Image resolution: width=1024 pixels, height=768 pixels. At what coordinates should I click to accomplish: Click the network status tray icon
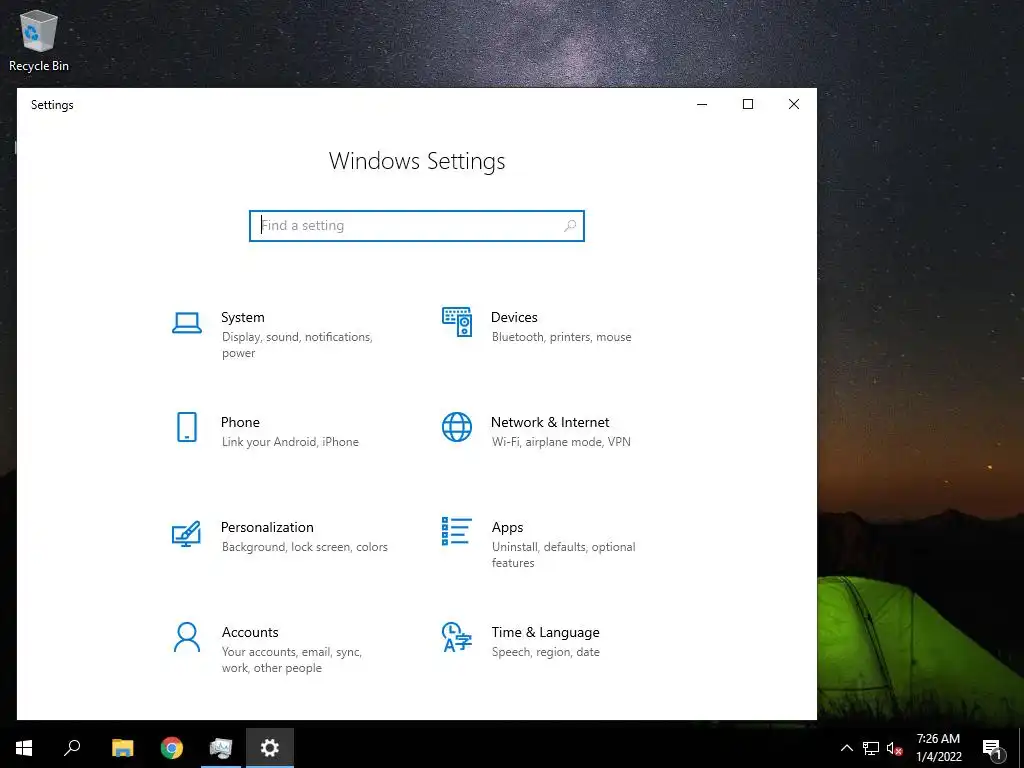coord(871,748)
